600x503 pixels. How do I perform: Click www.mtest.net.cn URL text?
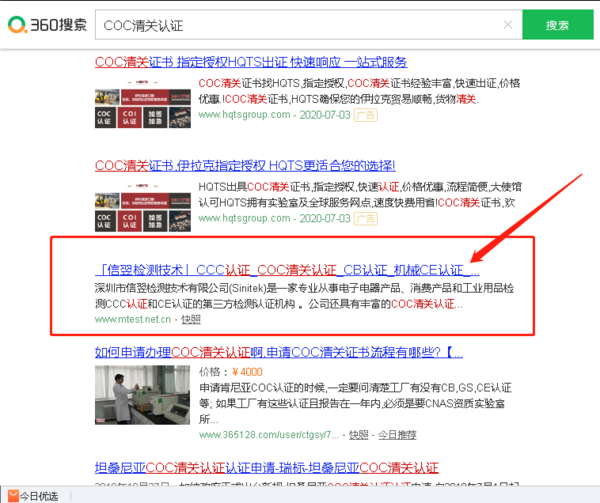(x=133, y=319)
